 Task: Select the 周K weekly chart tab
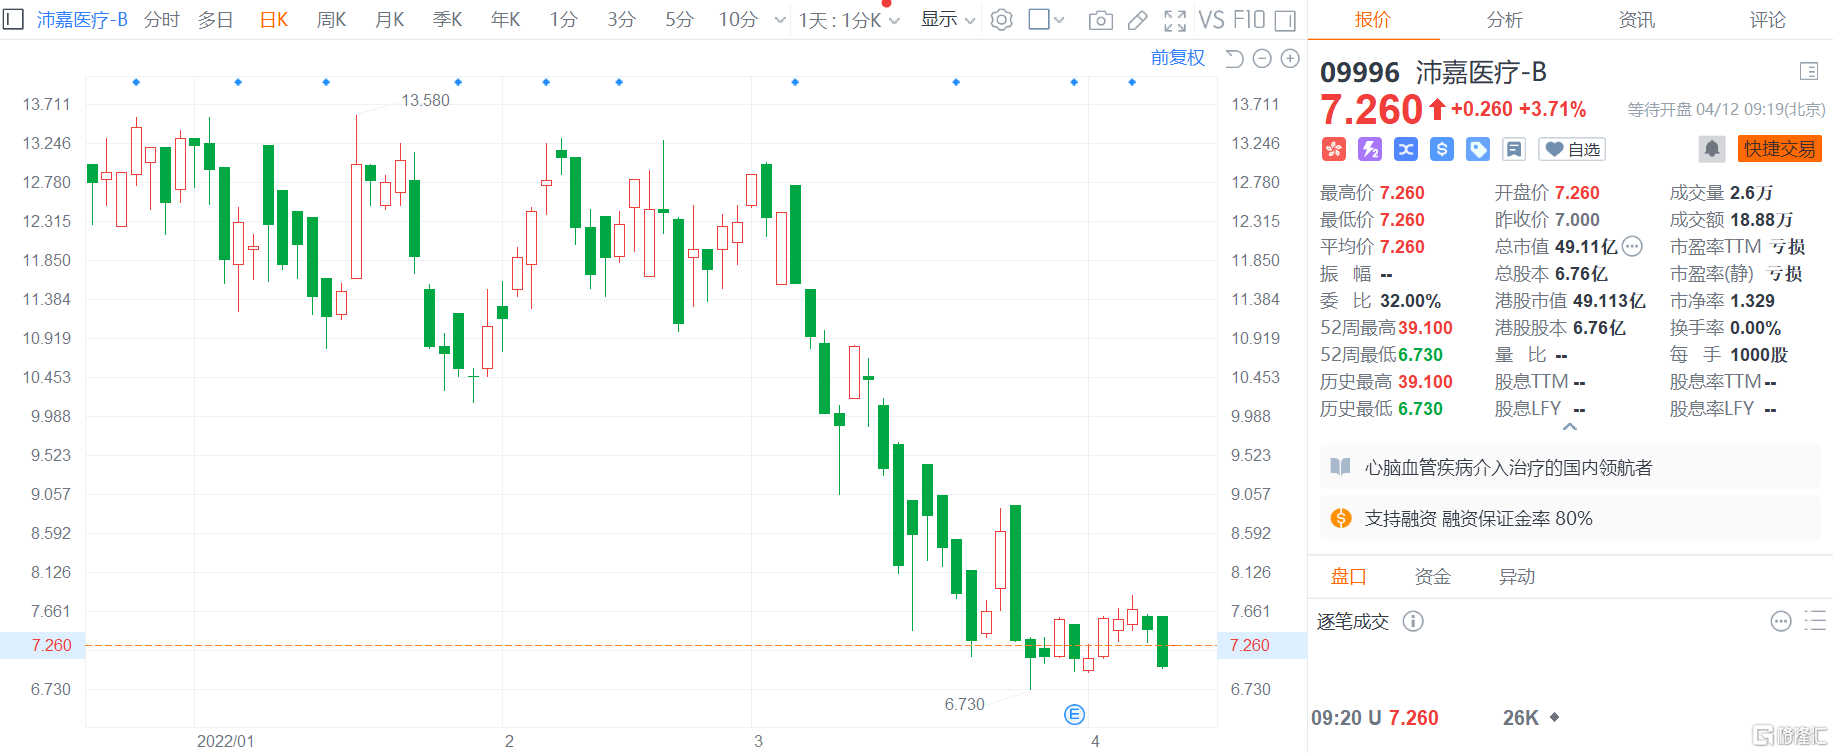(x=331, y=20)
